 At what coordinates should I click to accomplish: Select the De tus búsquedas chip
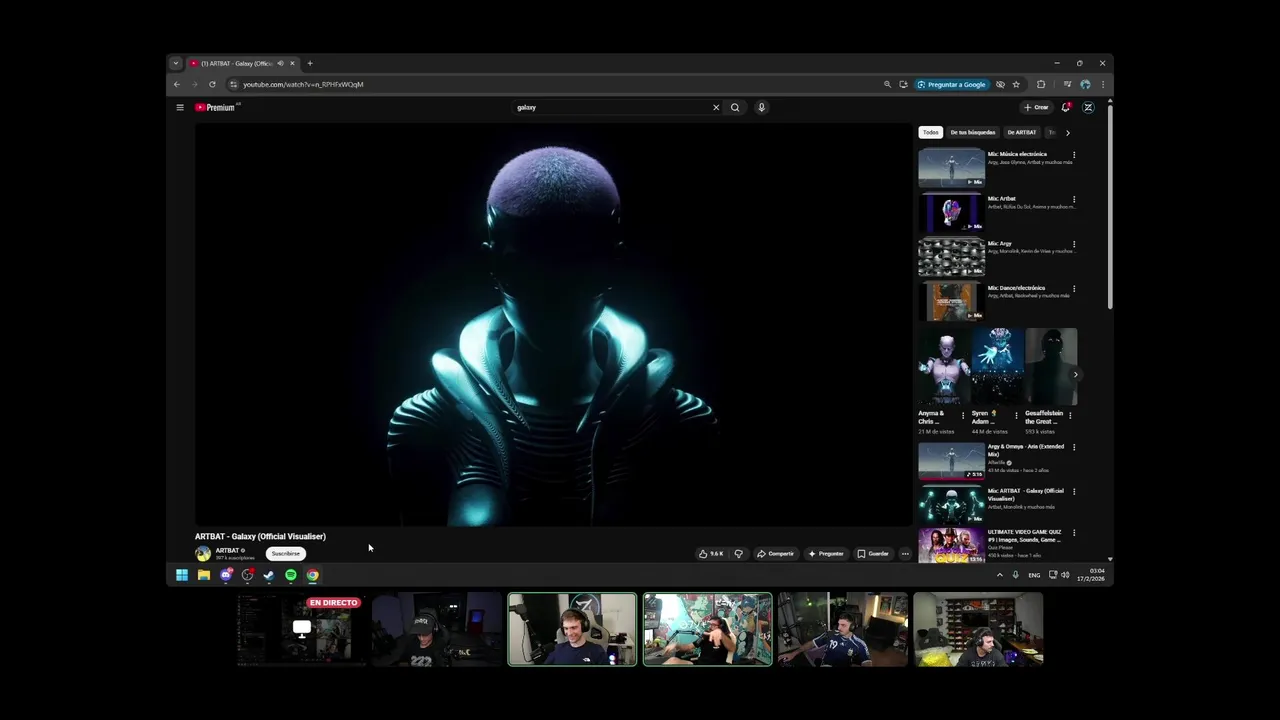coord(973,132)
